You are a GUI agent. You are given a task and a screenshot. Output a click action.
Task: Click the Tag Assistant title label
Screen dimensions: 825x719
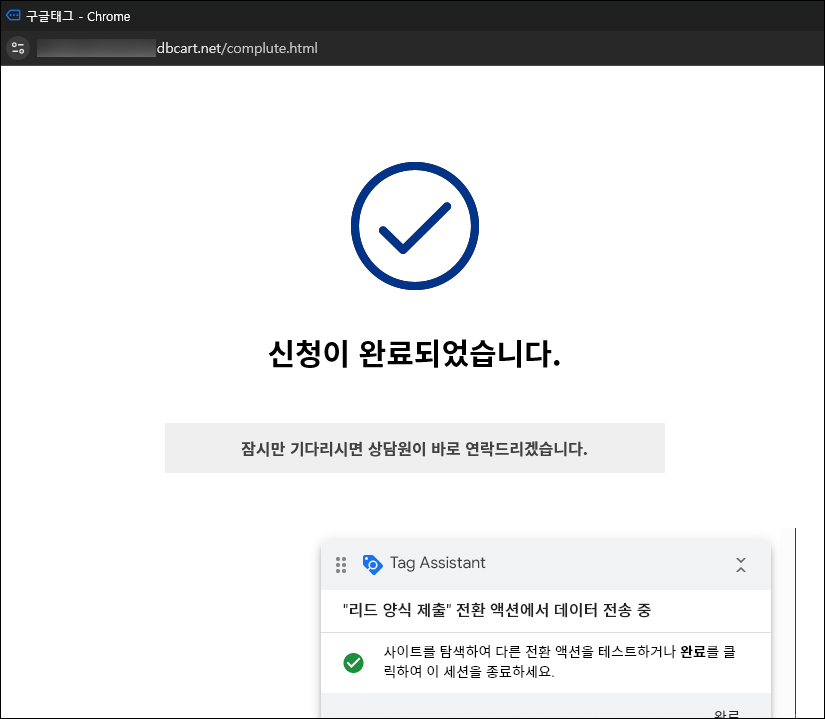437,563
